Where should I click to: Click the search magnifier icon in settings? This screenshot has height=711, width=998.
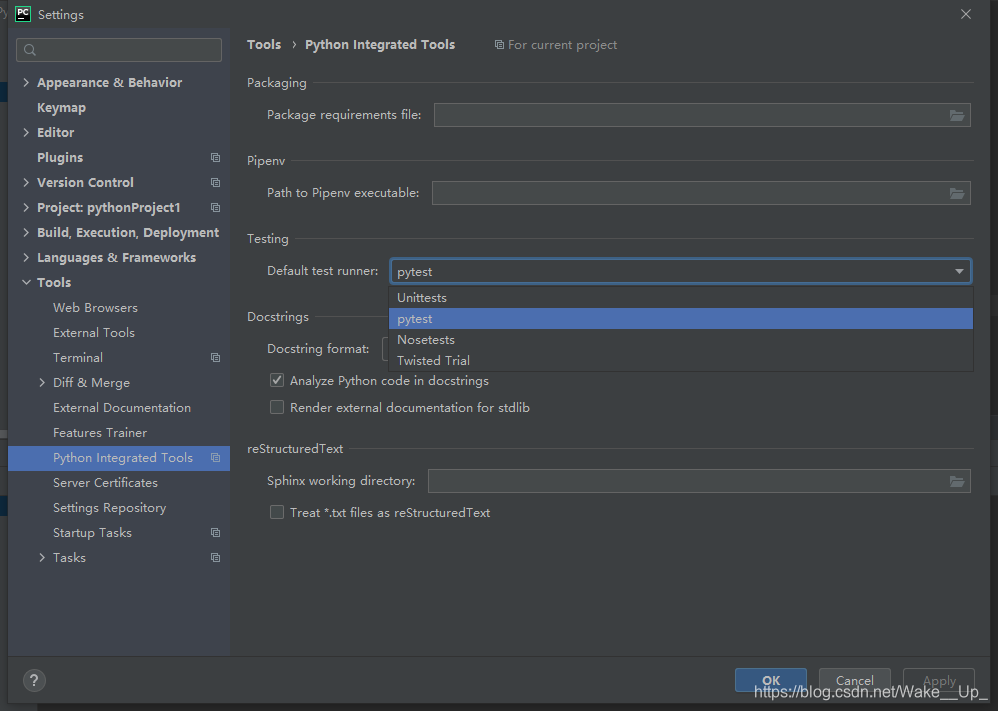pos(30,50)
